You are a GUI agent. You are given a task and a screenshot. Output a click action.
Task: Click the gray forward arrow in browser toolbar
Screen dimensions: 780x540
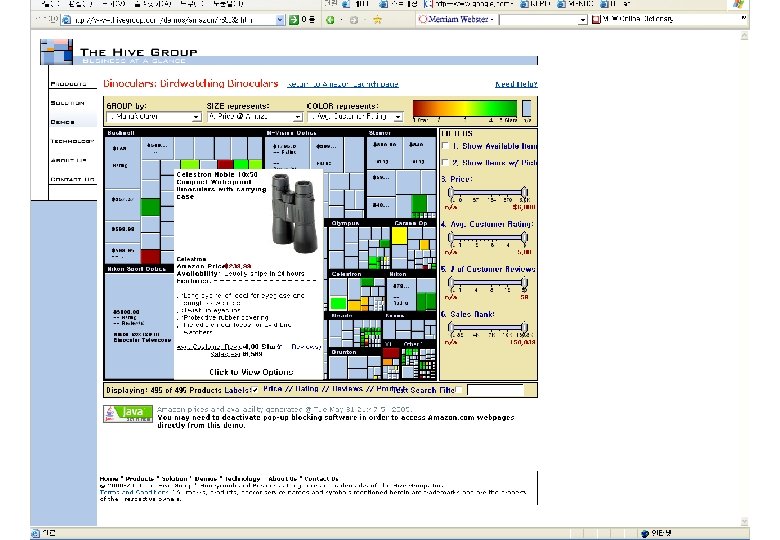tap(354, 20)
